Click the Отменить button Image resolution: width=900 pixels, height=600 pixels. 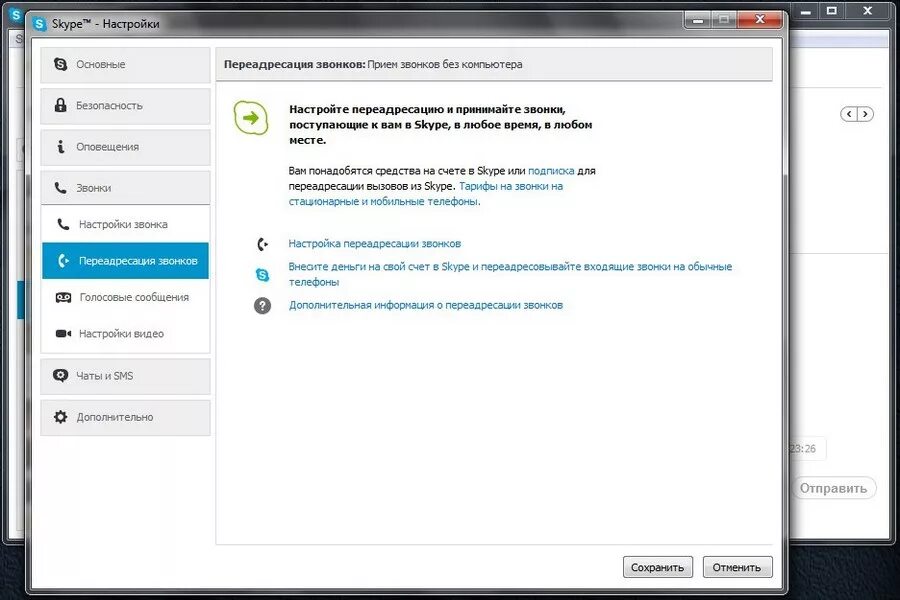(x=738, y=567)
